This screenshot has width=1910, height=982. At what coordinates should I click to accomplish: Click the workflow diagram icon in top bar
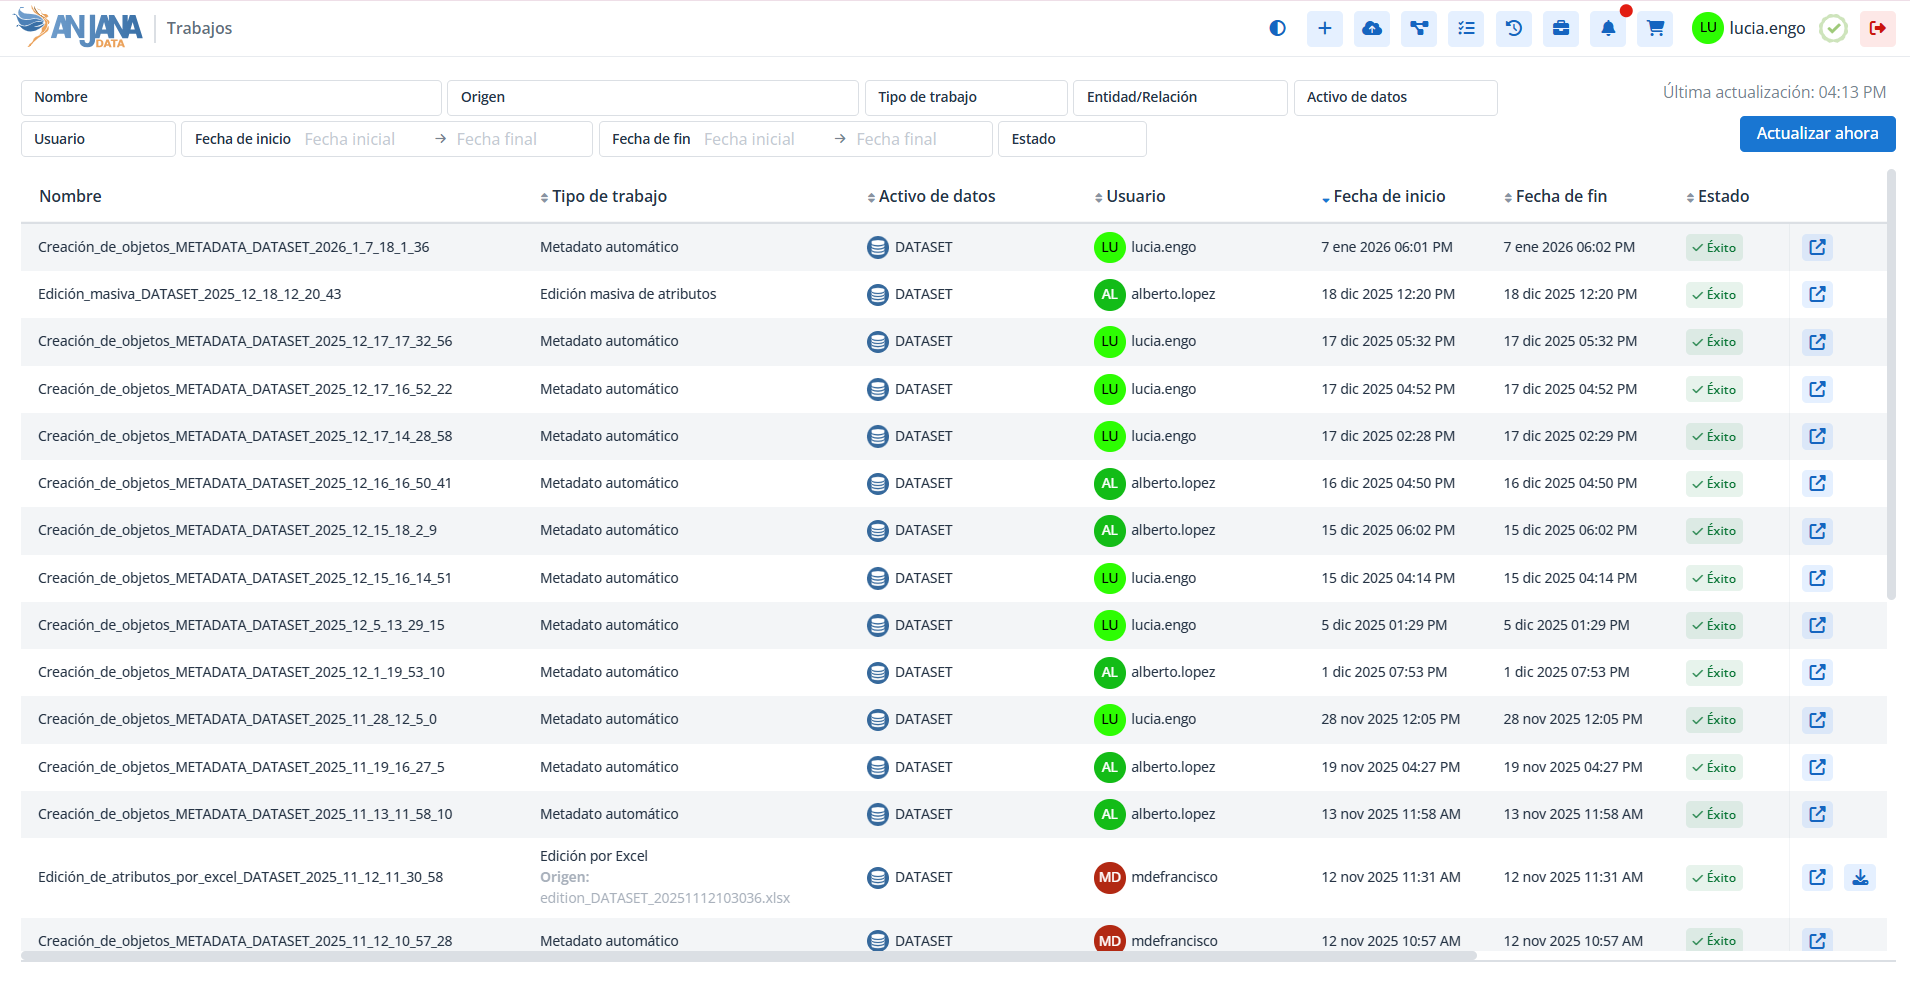click(1419, 28)
